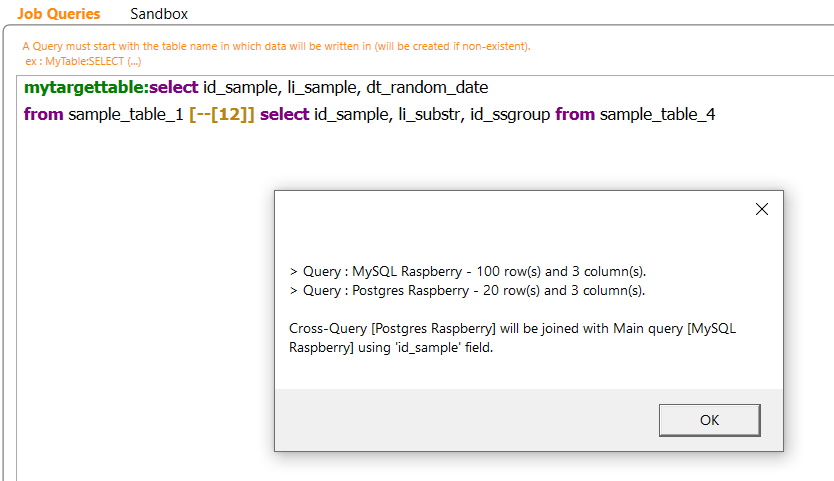Viewport: 834px width, 481px height.
Task: Click the [--[12]] cross-query marker
Action: tap(222, 114)
